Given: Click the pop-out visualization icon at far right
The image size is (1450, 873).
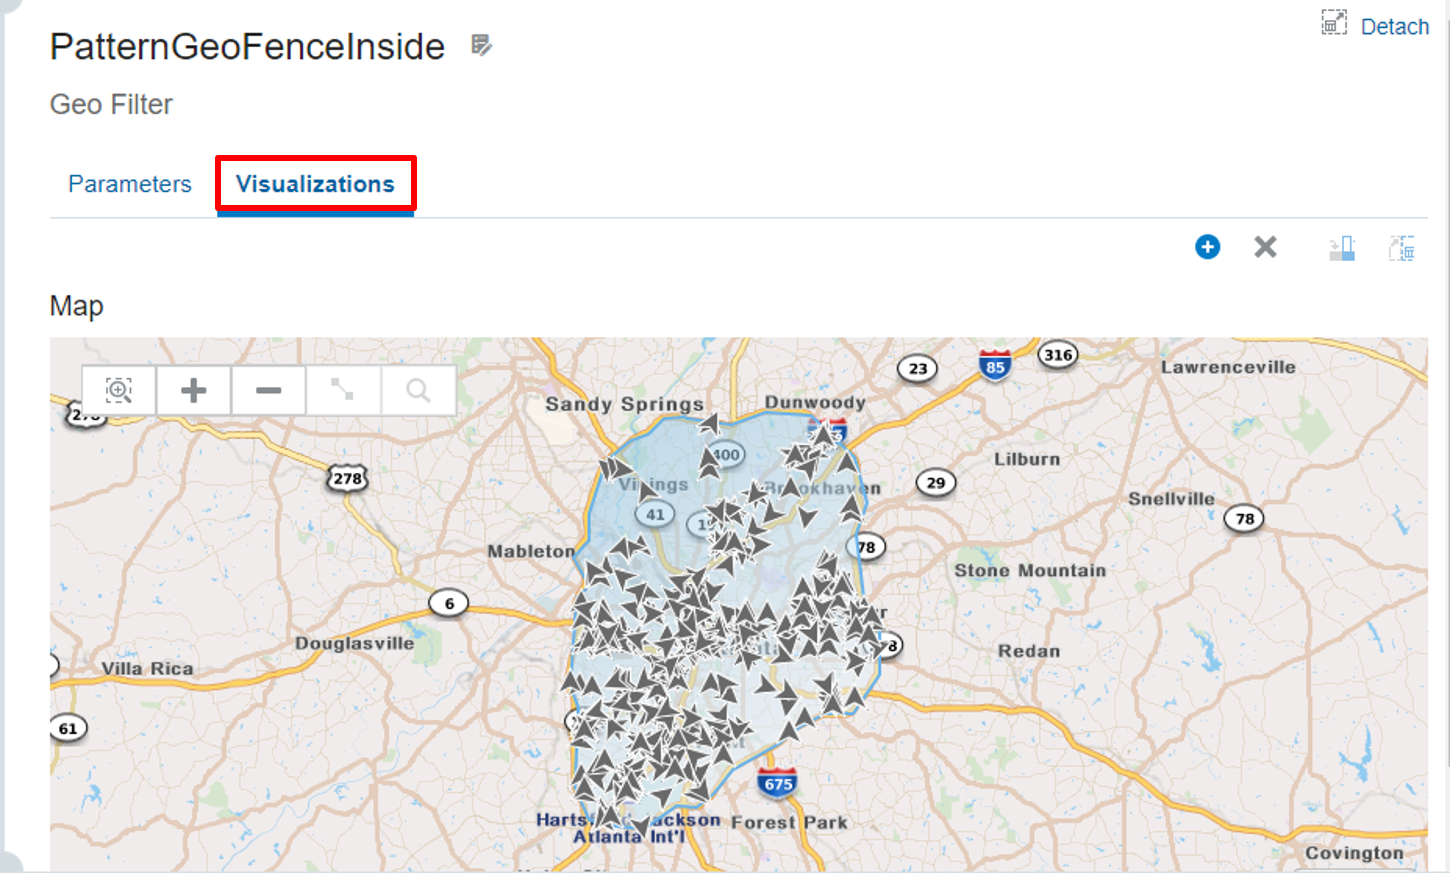Looking at the screenshot, I should (1402, 248).
